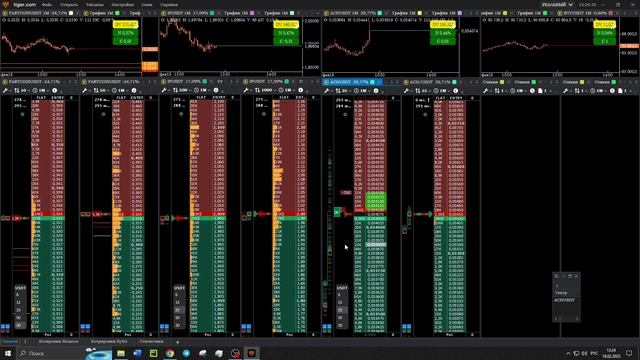This screenshot has width=640, height=360.
Task: Open wrench settings in first empty Стакан panel
Action: point(486,91)
